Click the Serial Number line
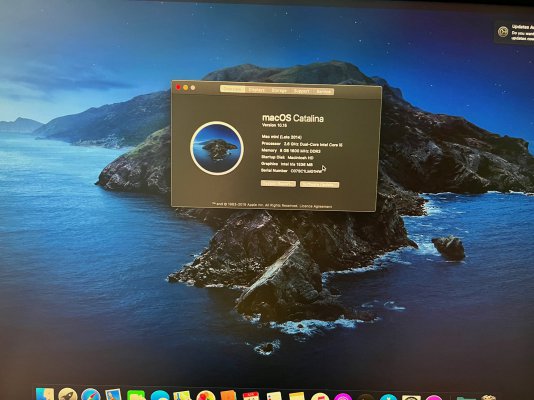Viewport: 534px width, 400px height. click(291, 171)
